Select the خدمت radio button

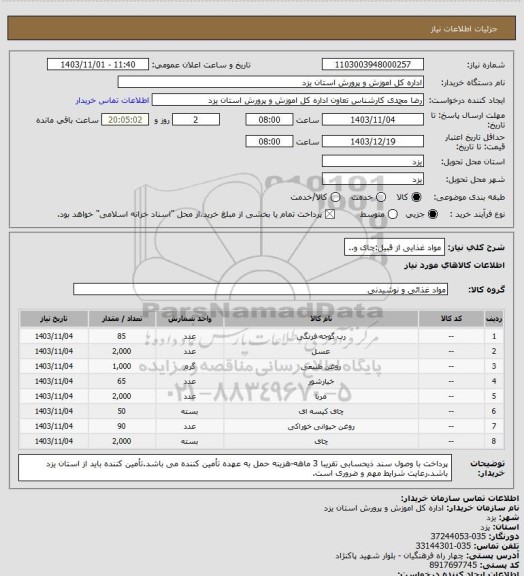point(381,197)
